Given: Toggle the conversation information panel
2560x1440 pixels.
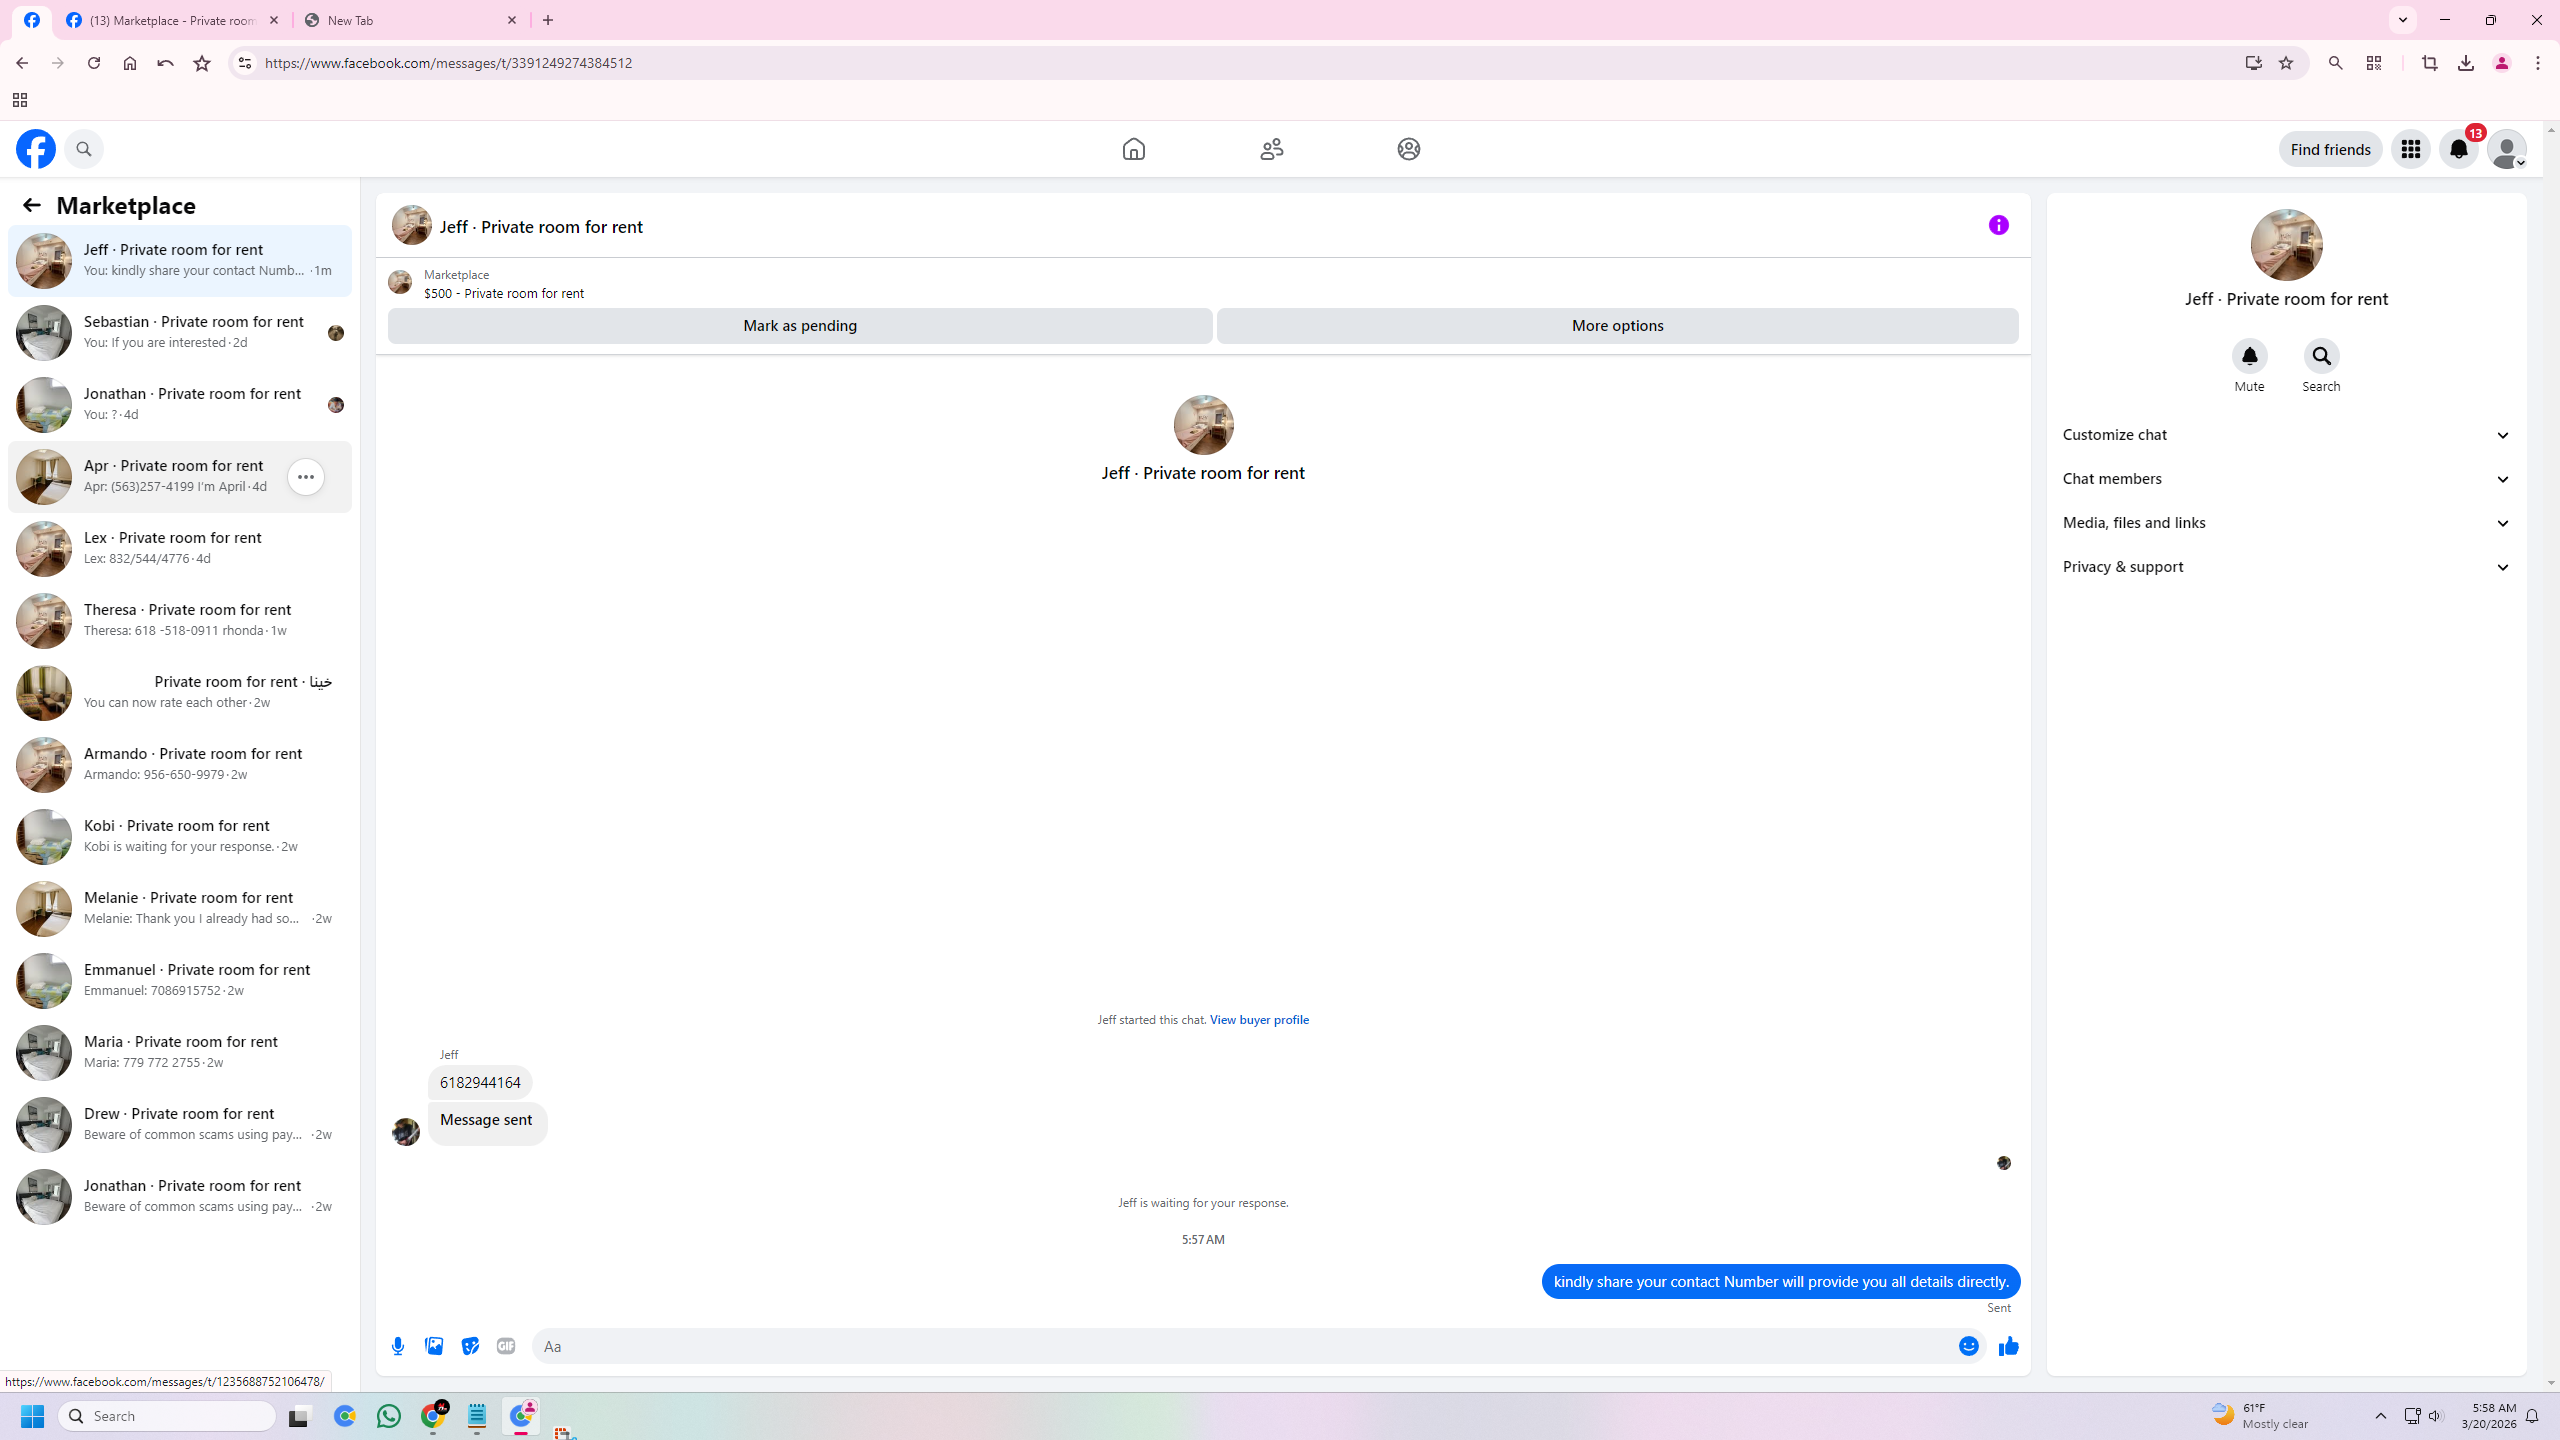Looking at the screenshot, I should [1998, 225].
